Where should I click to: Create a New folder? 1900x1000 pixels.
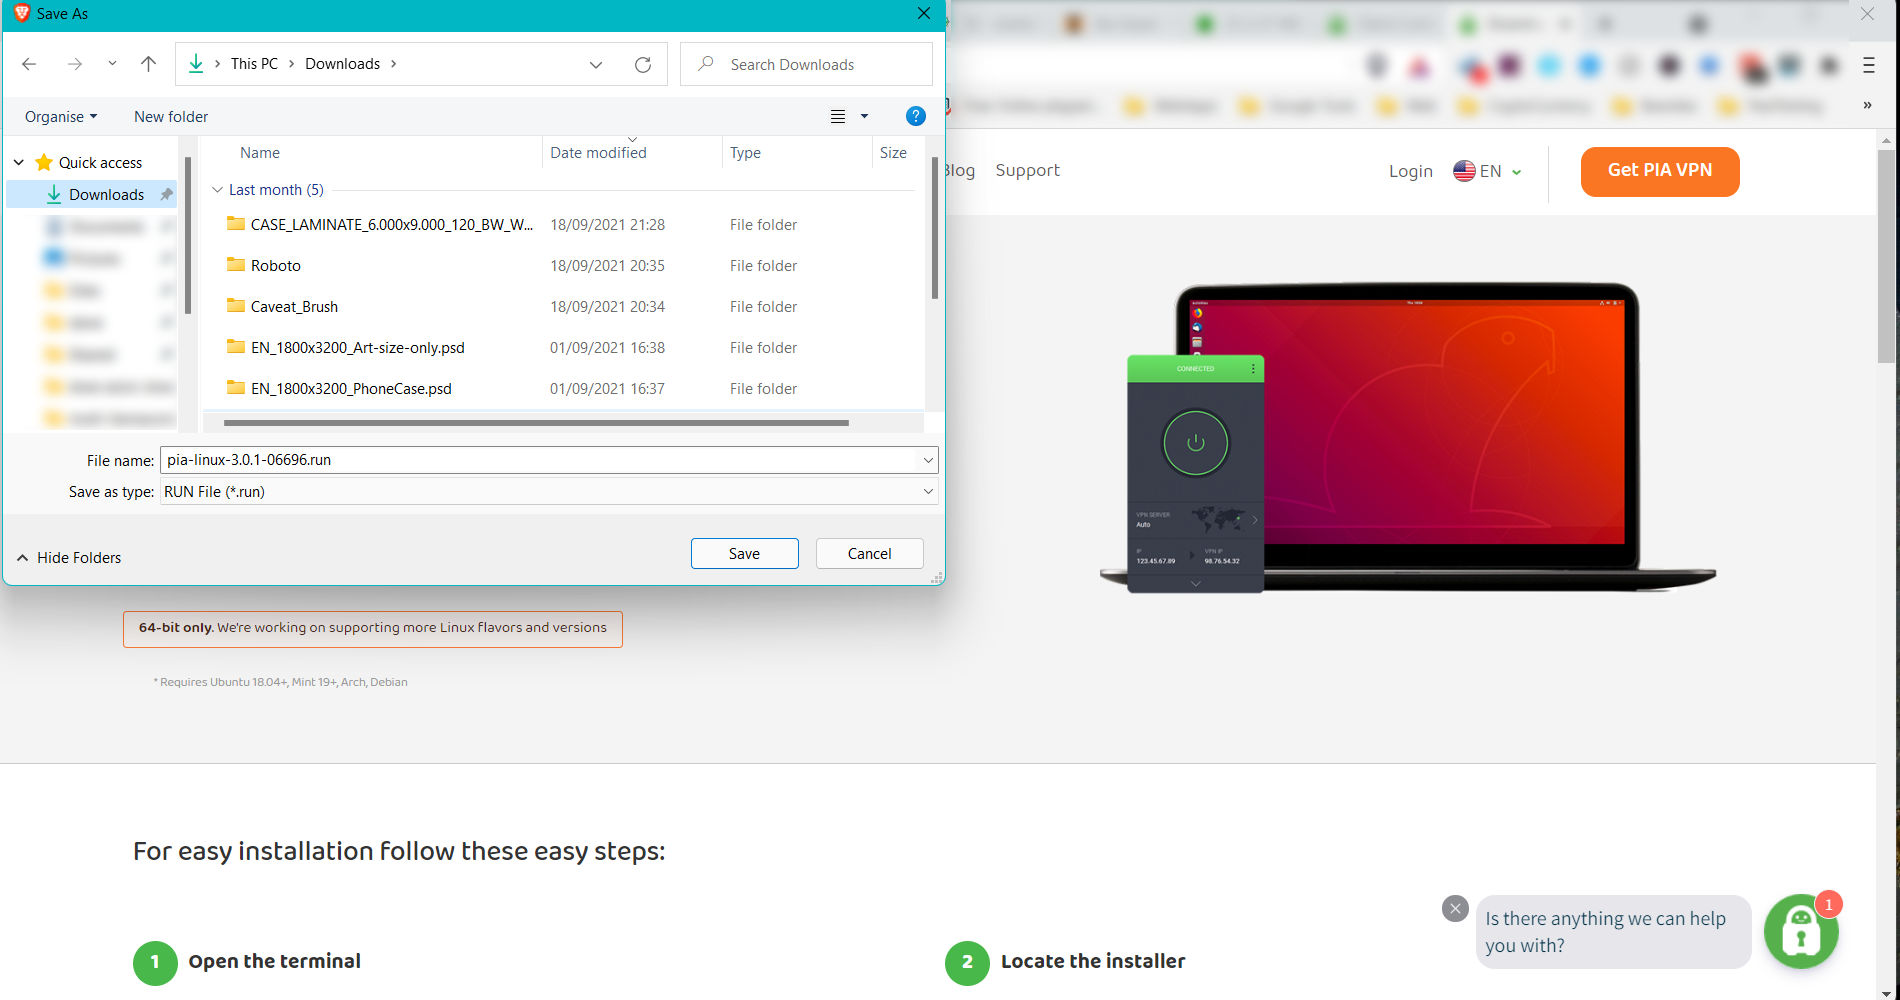pos(171,117)
